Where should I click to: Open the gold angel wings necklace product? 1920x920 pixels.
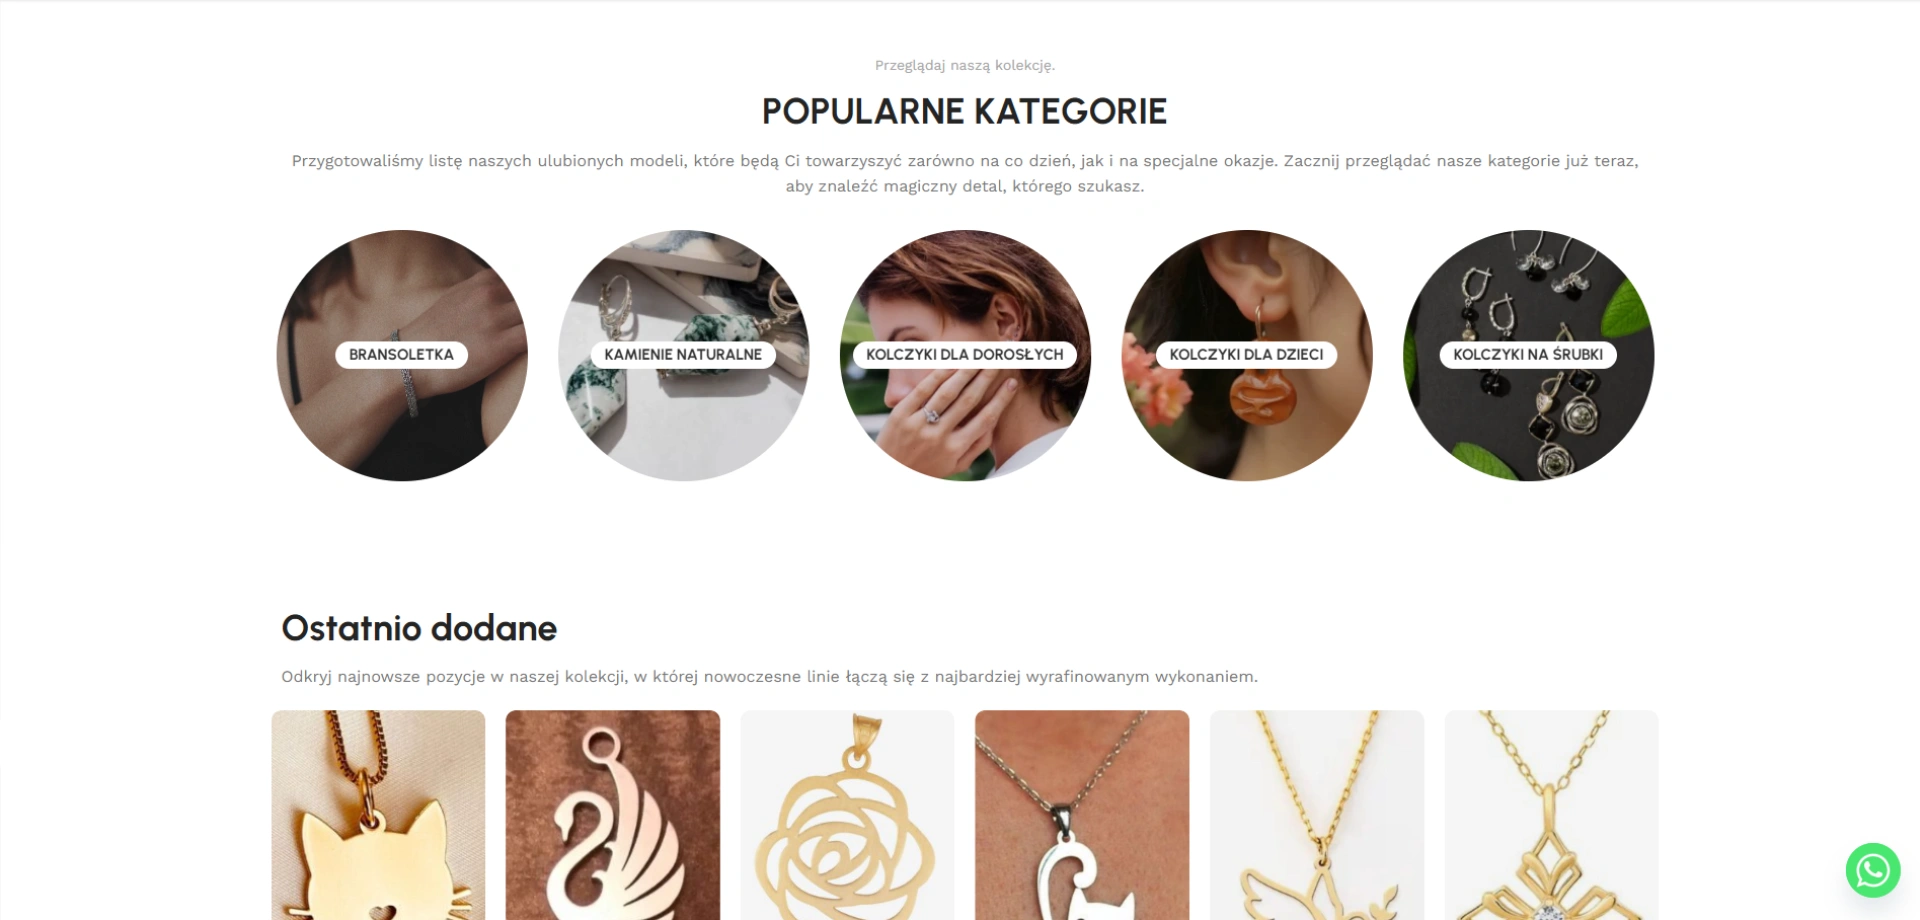[x=1317, y=815]
